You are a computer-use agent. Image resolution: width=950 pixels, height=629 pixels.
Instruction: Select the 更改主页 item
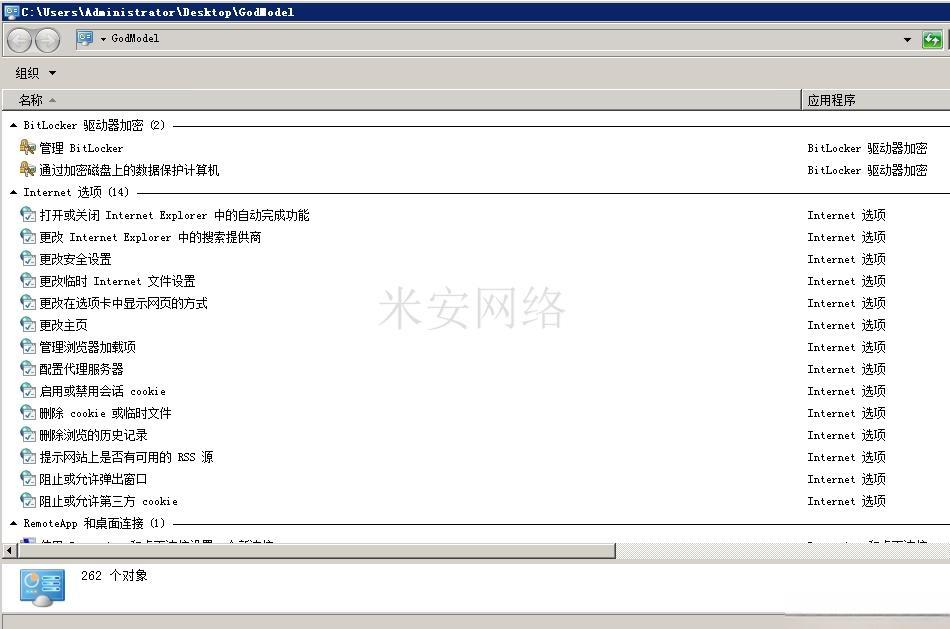click(x=64, y=325)
